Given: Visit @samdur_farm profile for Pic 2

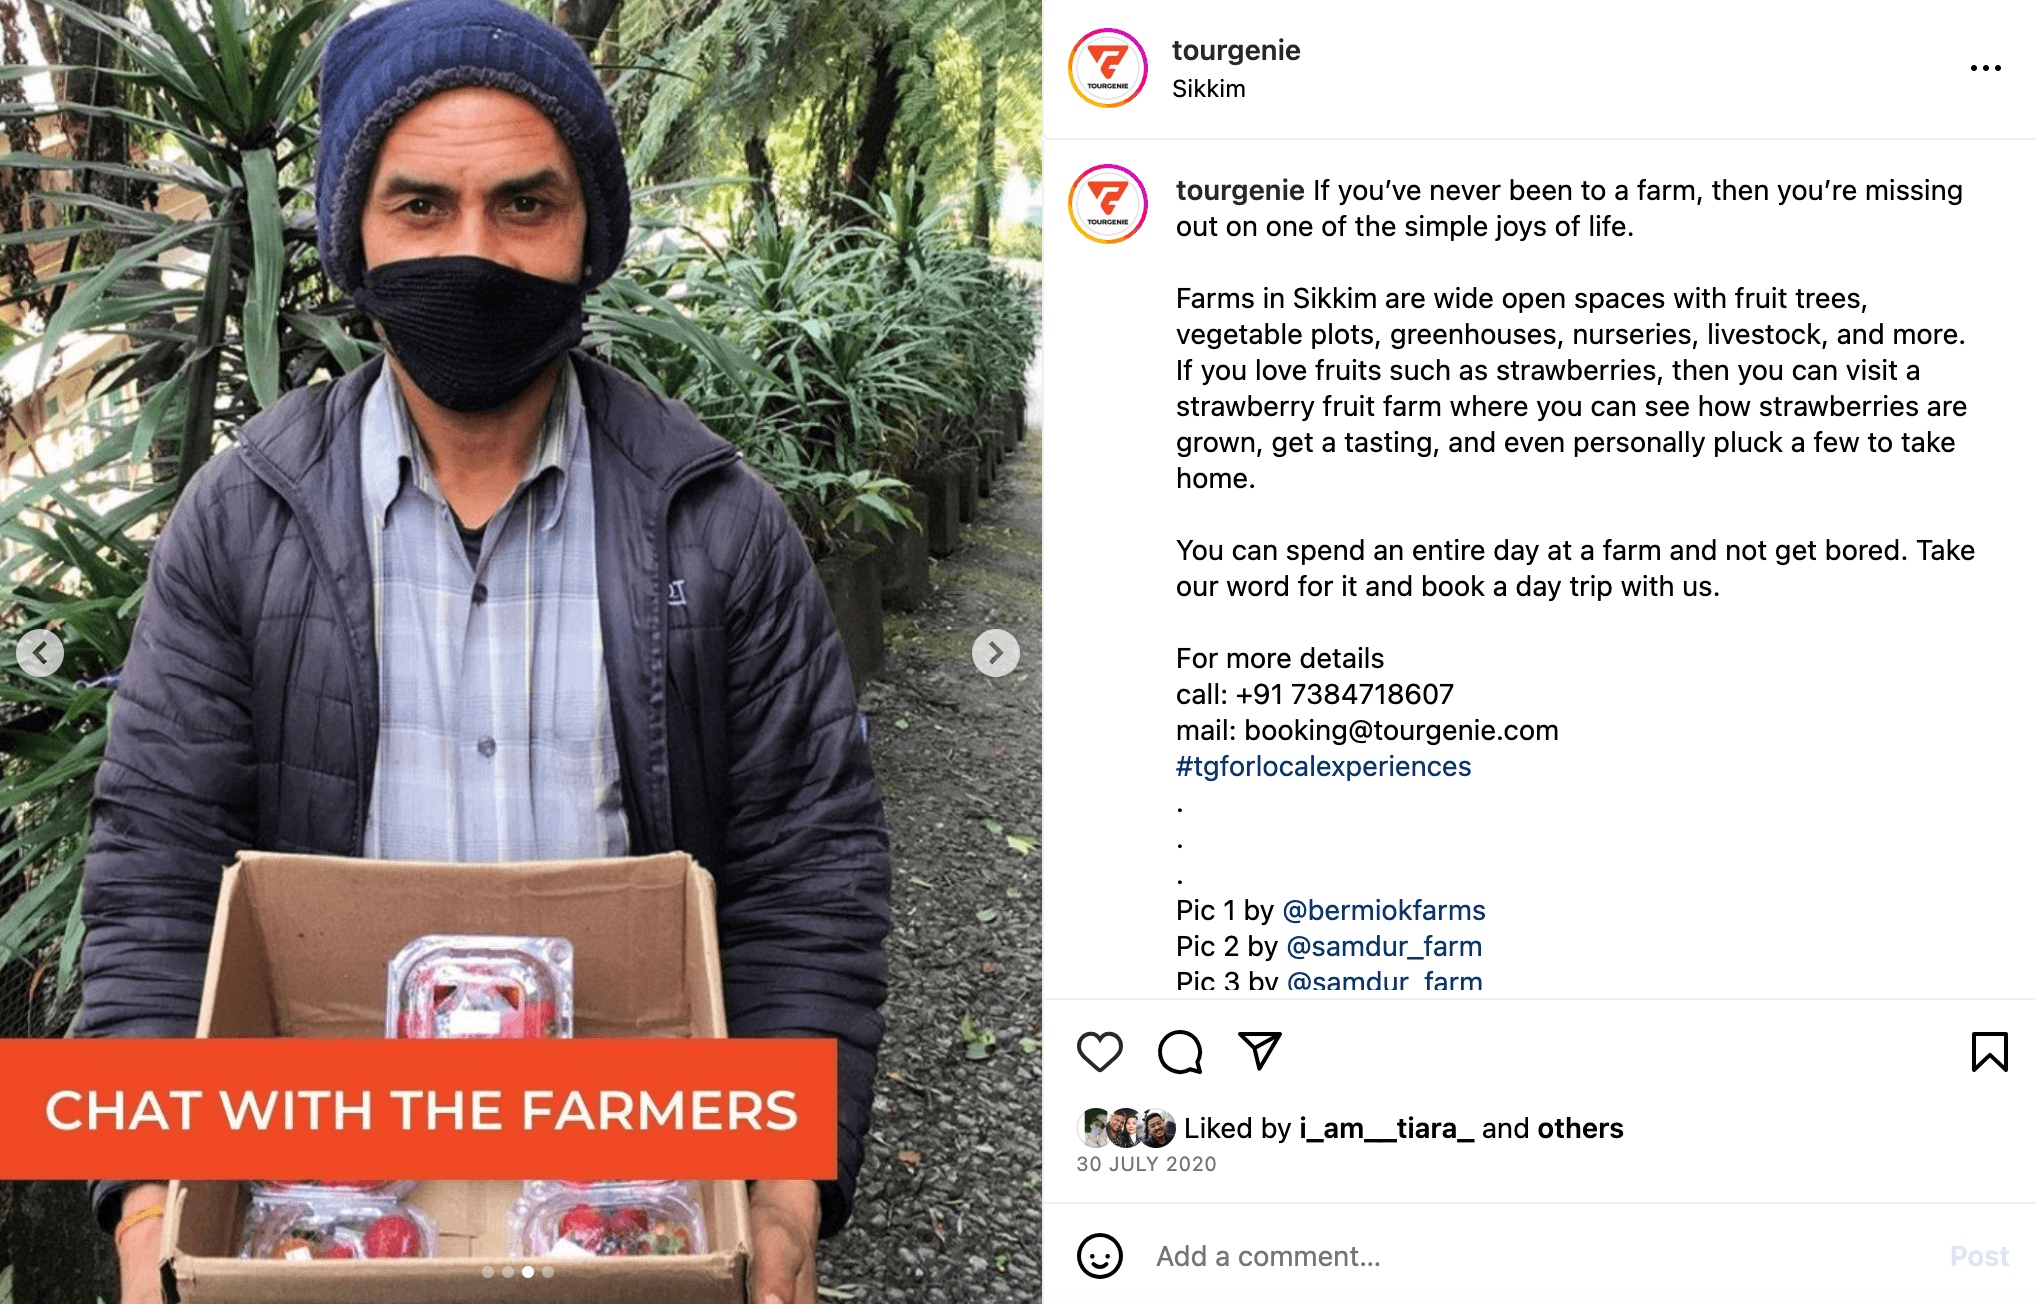Looking at the screenshot, I should [x=1384, y=946].
